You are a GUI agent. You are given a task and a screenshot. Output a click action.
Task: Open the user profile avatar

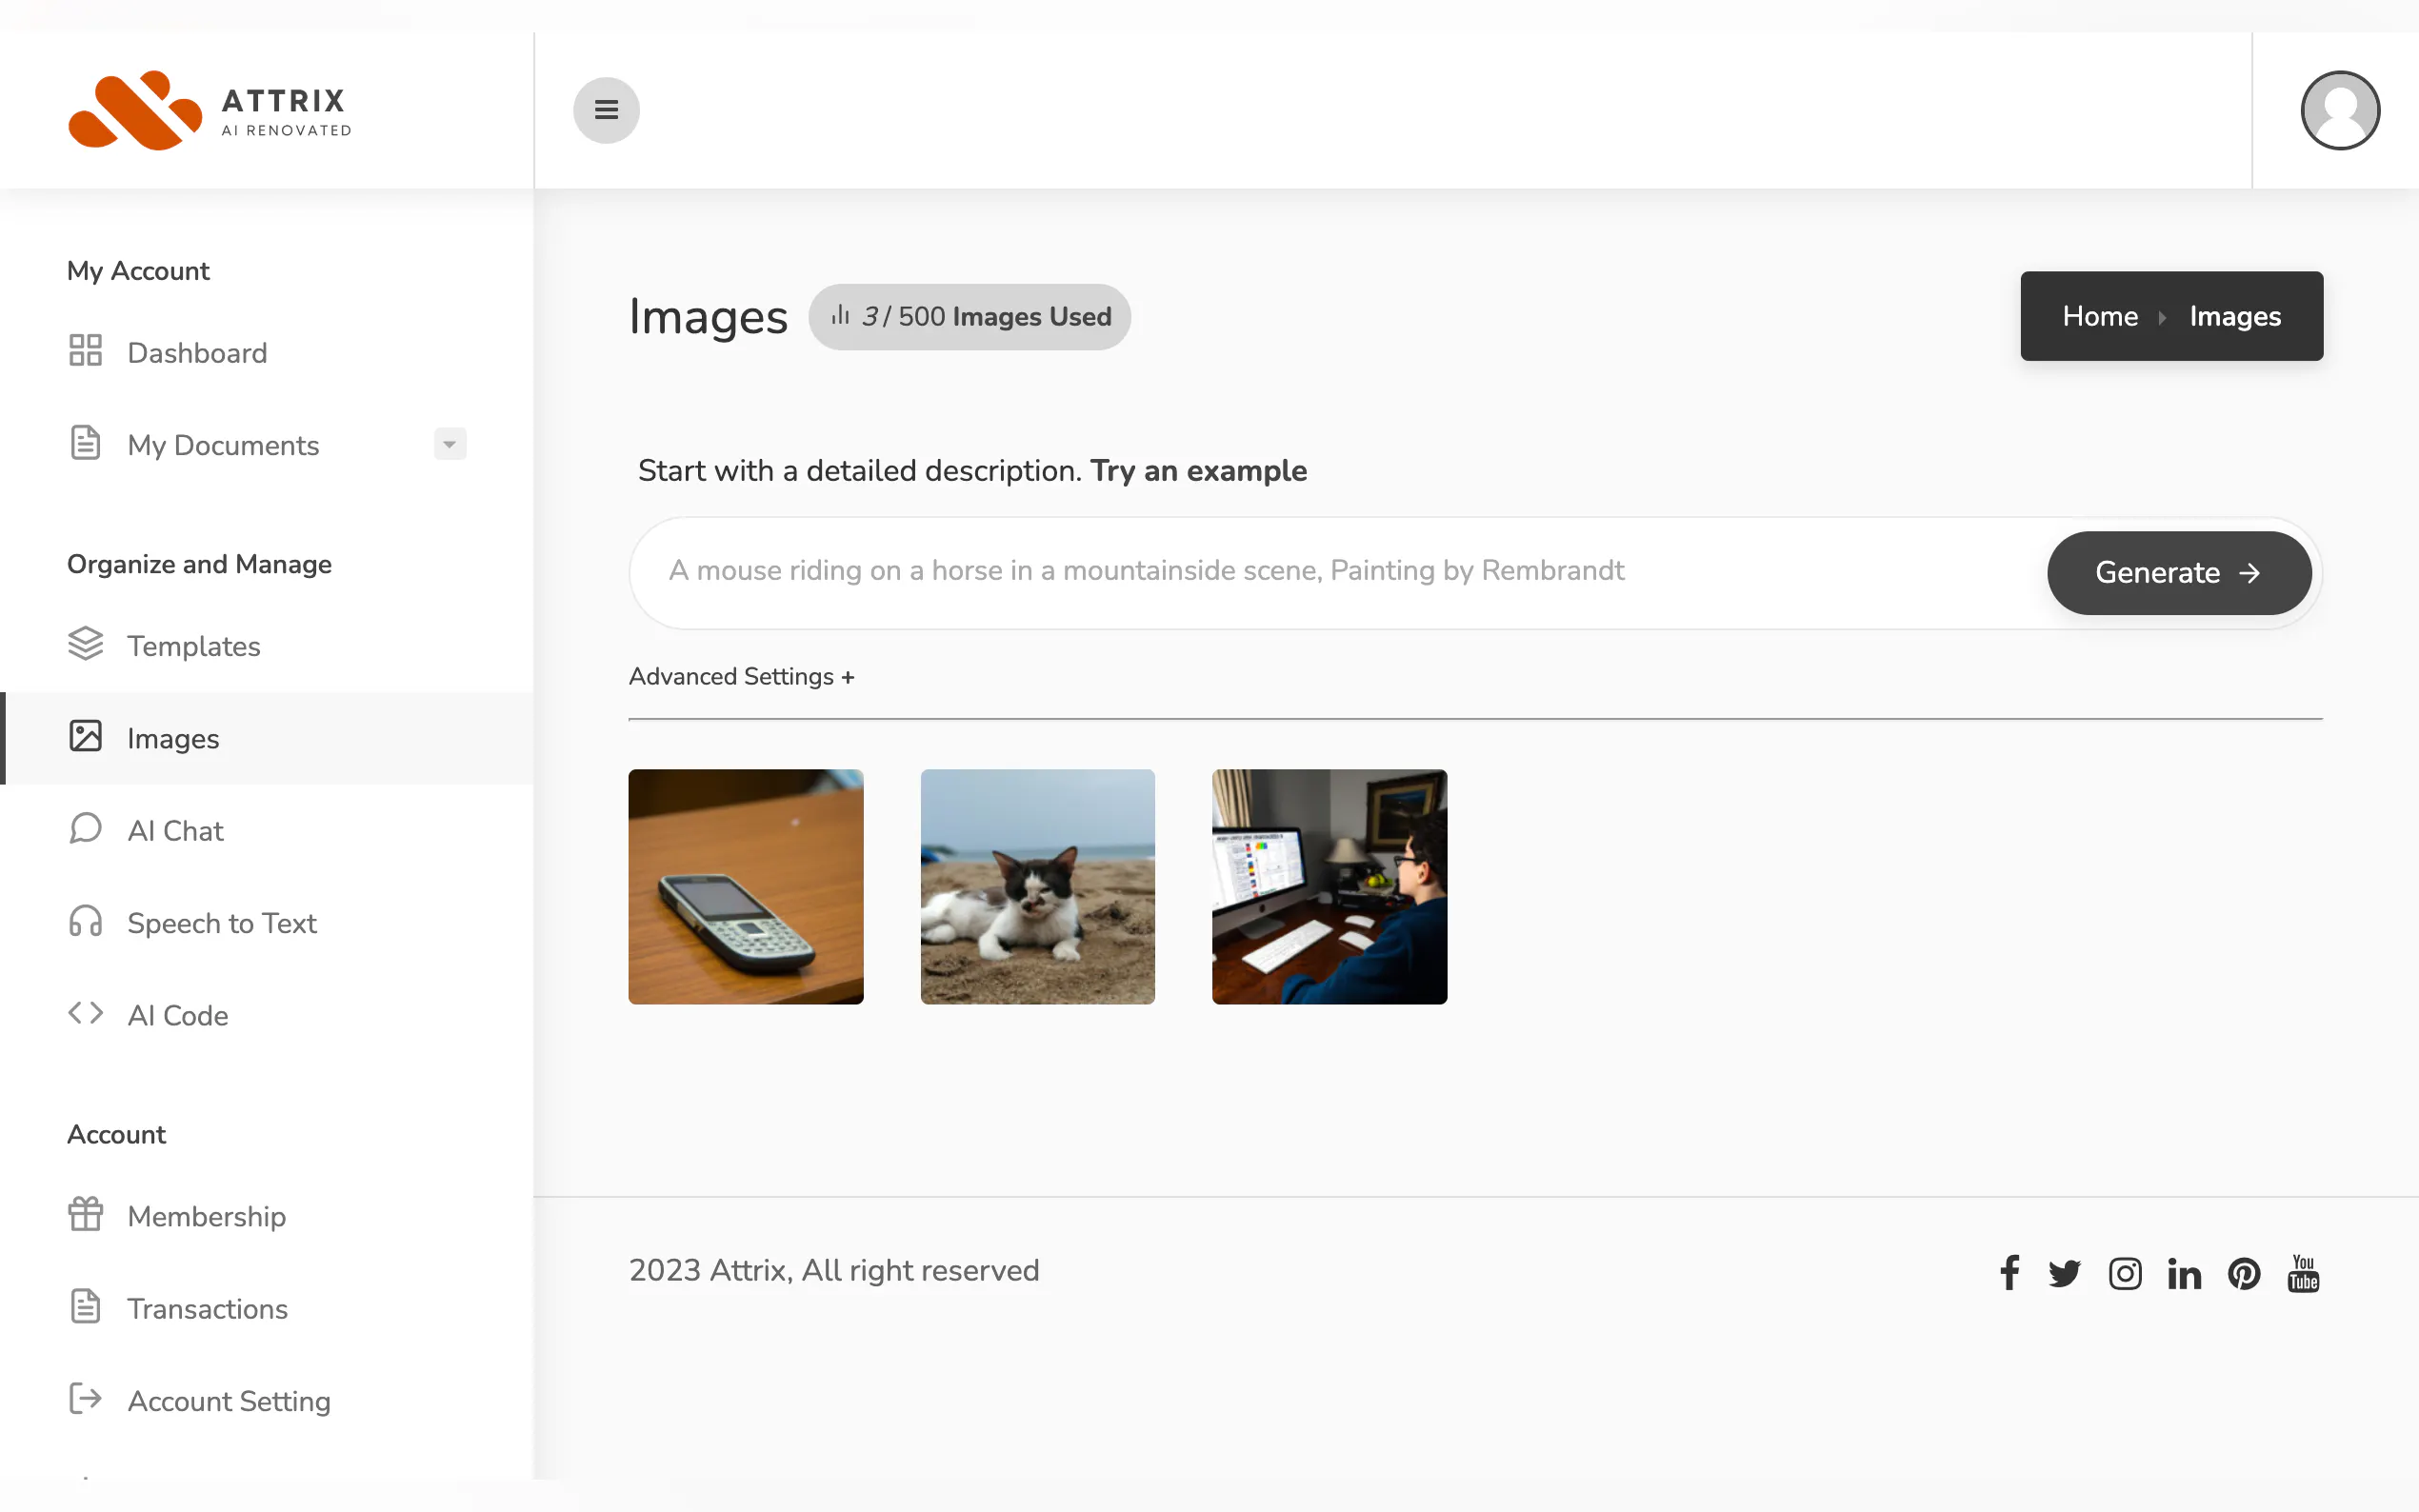pos(2339,110)
